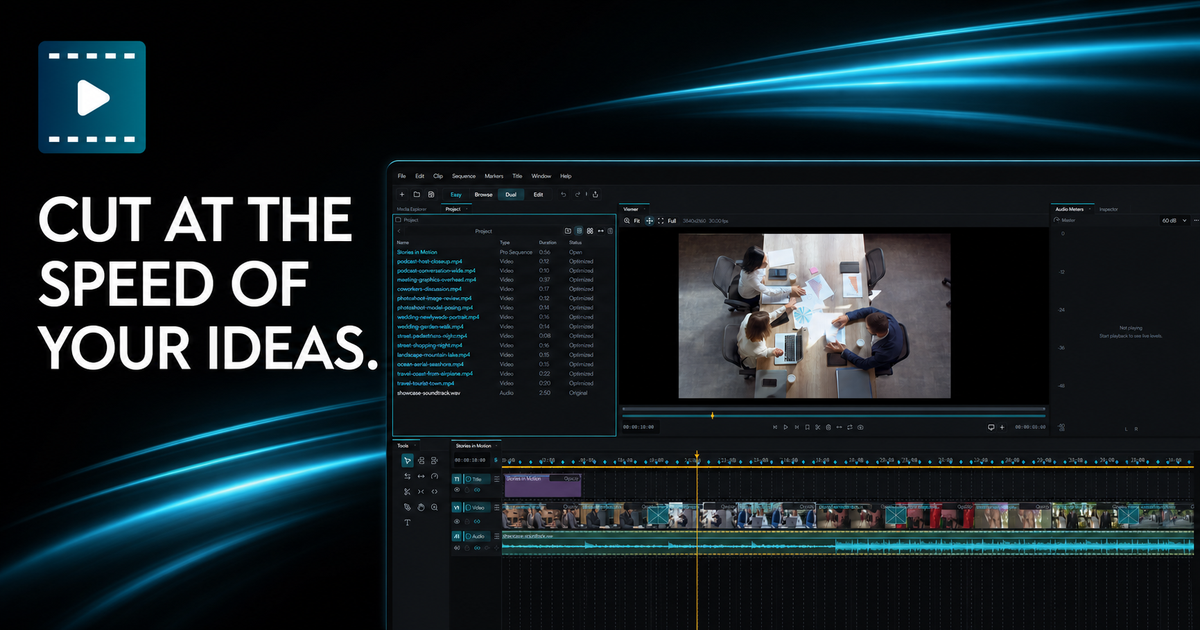Click the redo arrow in toolbar
Viewport: 1200px width, 630px height.
(x=577, y=194)
